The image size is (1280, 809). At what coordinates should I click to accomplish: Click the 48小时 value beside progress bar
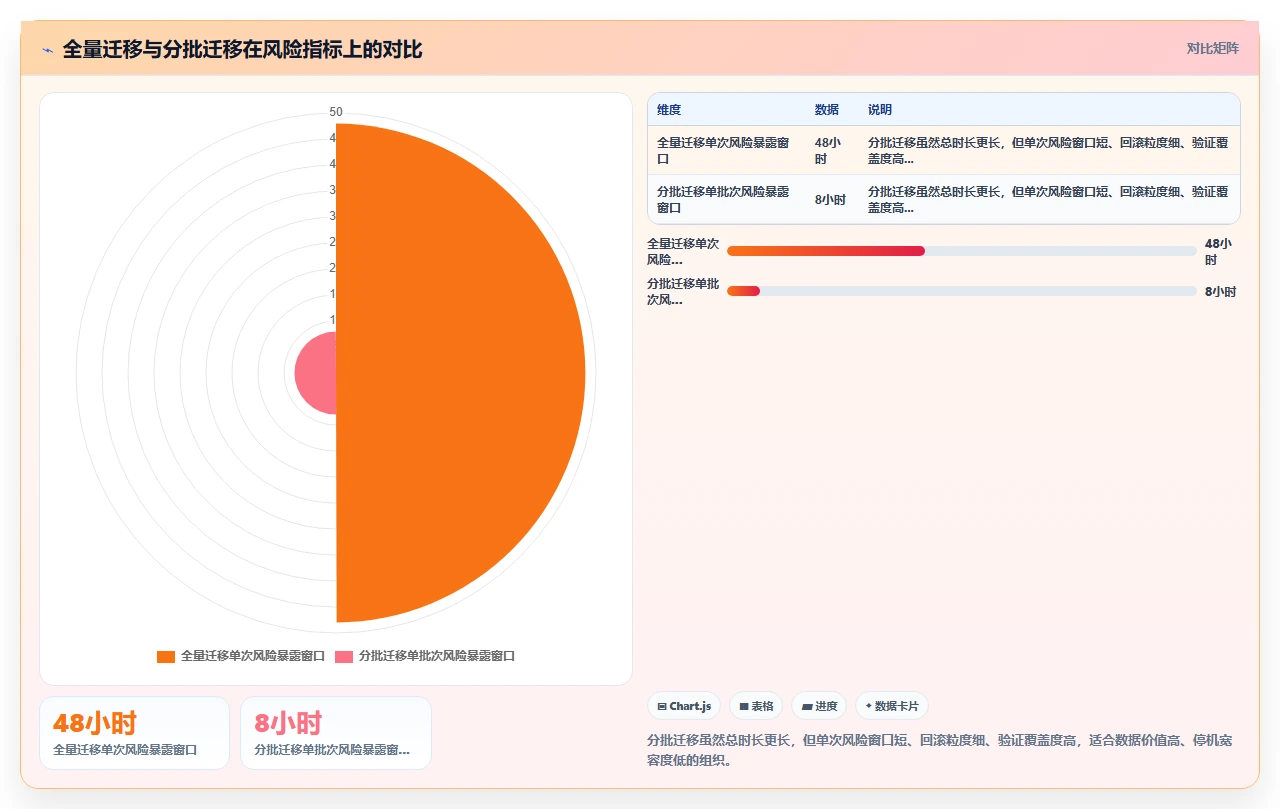tap(1218, 251)
